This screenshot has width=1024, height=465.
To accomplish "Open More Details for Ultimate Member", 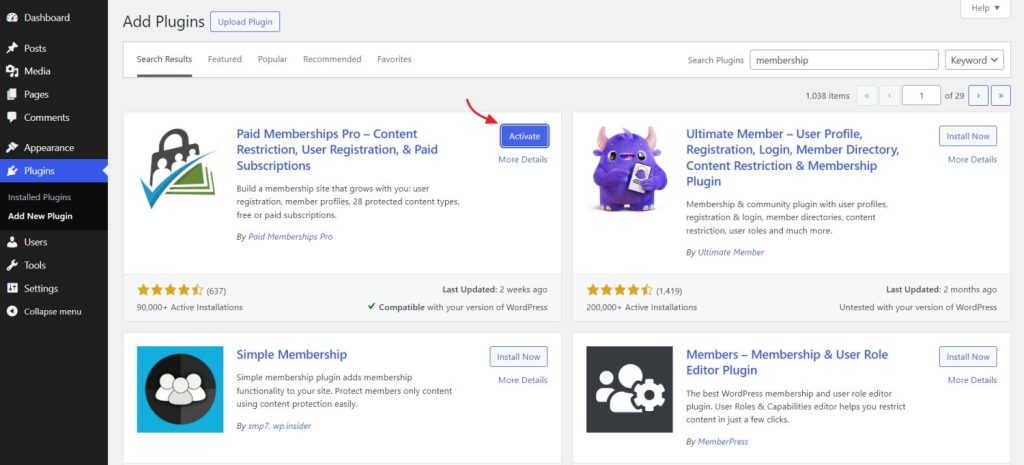I will coord(972,159).
